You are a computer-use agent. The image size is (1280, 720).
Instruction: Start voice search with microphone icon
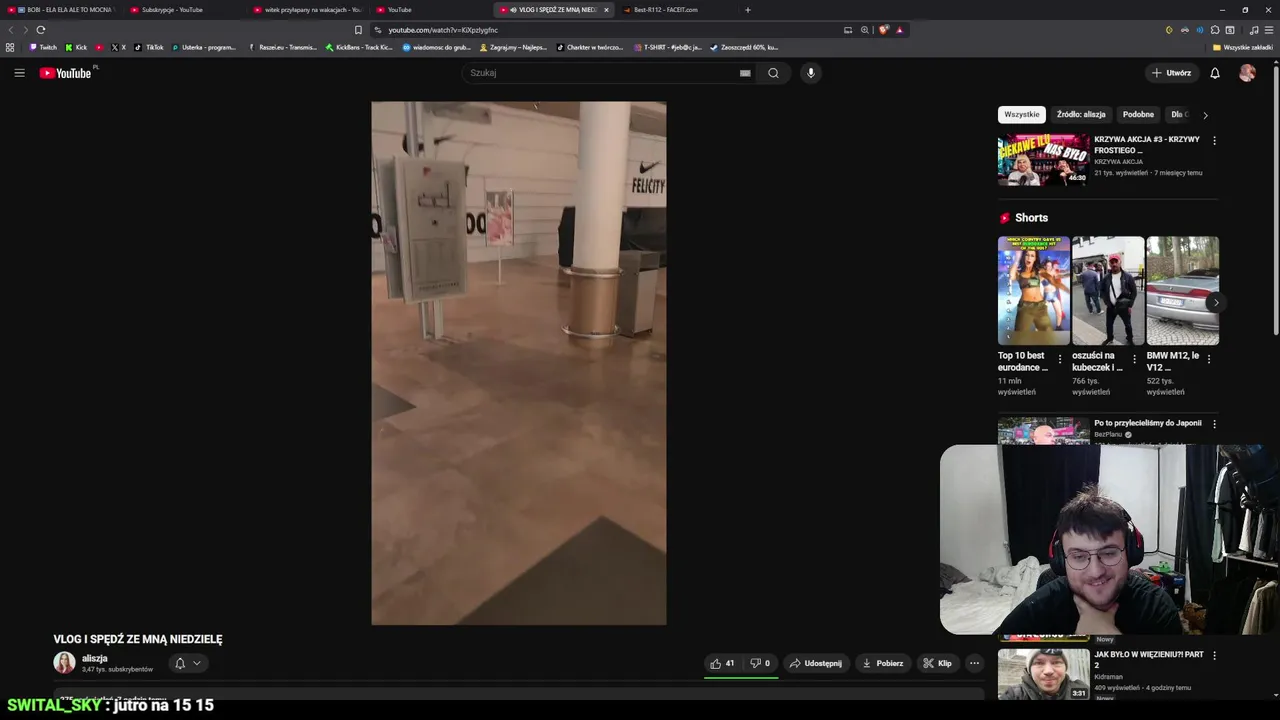[811, 73]
